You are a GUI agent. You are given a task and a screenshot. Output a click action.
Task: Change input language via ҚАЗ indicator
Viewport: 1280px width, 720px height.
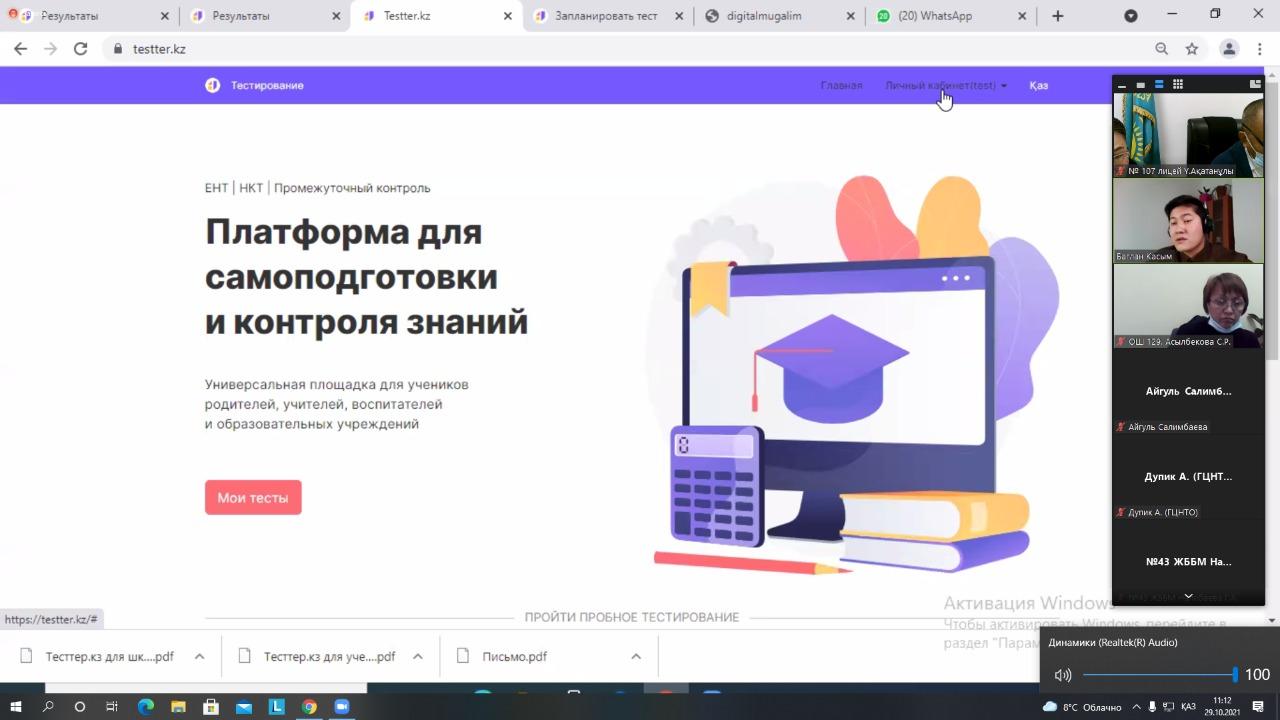point(1188,706)
